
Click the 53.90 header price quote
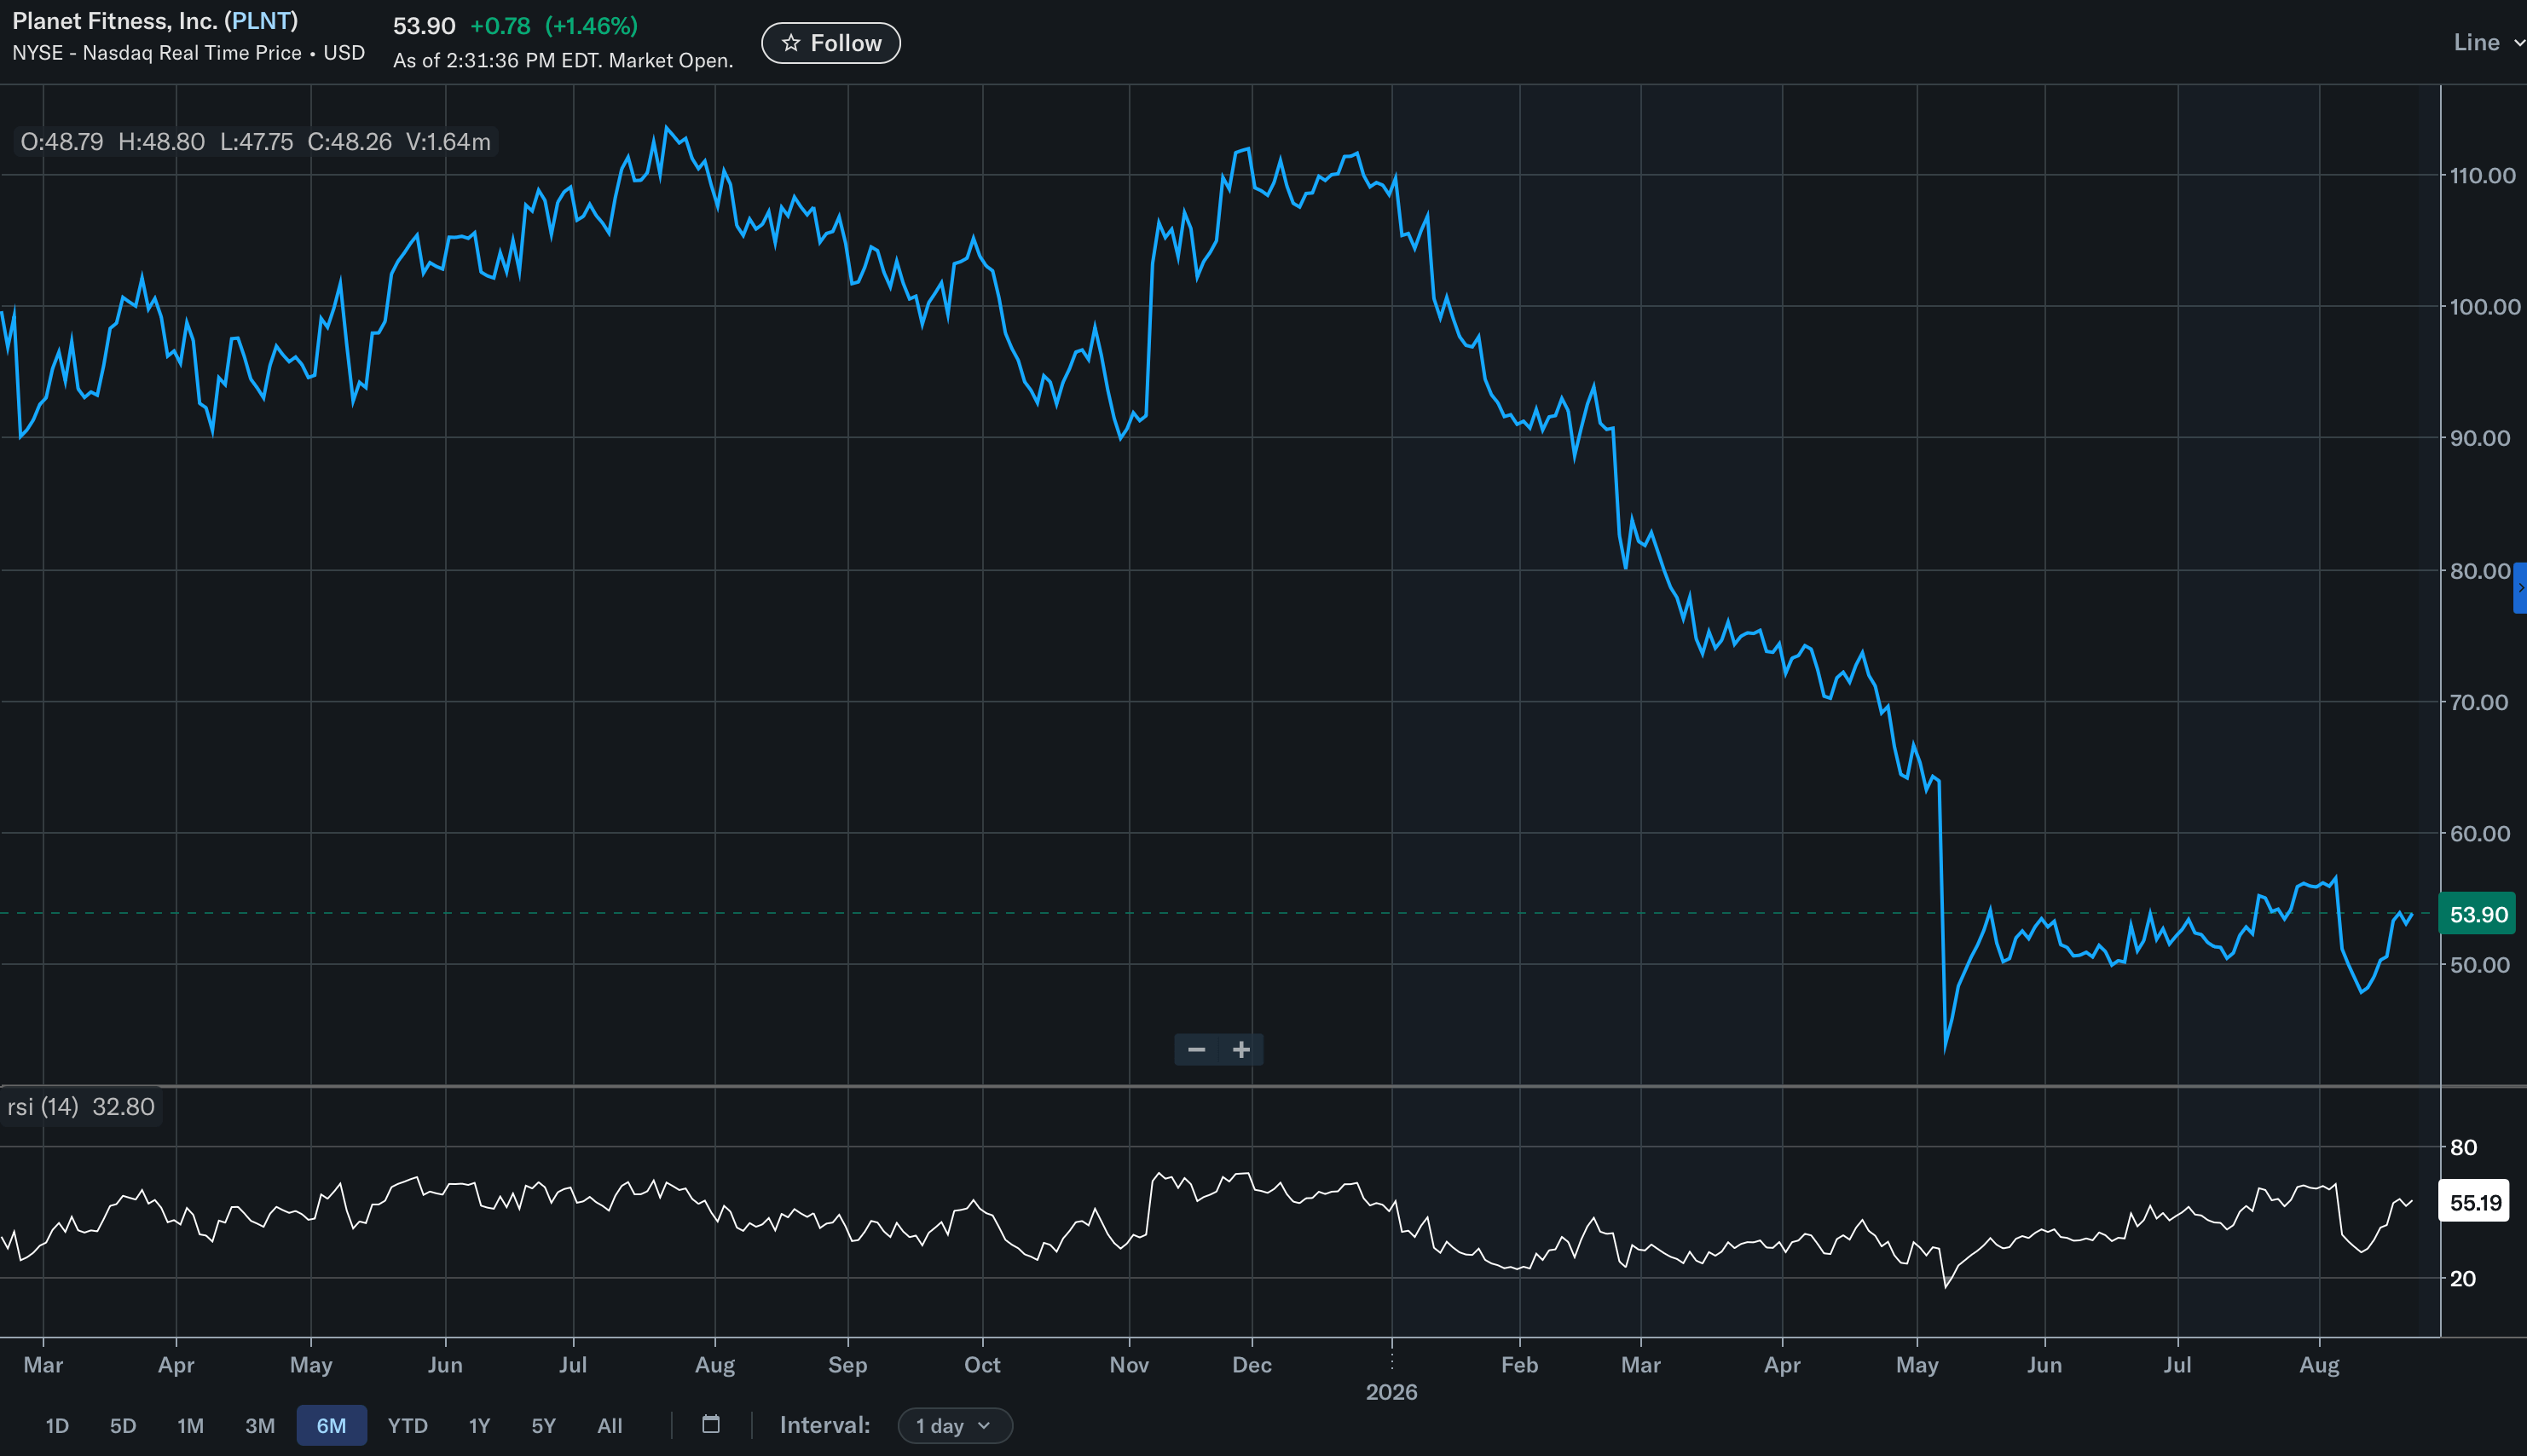pos(424,26)
